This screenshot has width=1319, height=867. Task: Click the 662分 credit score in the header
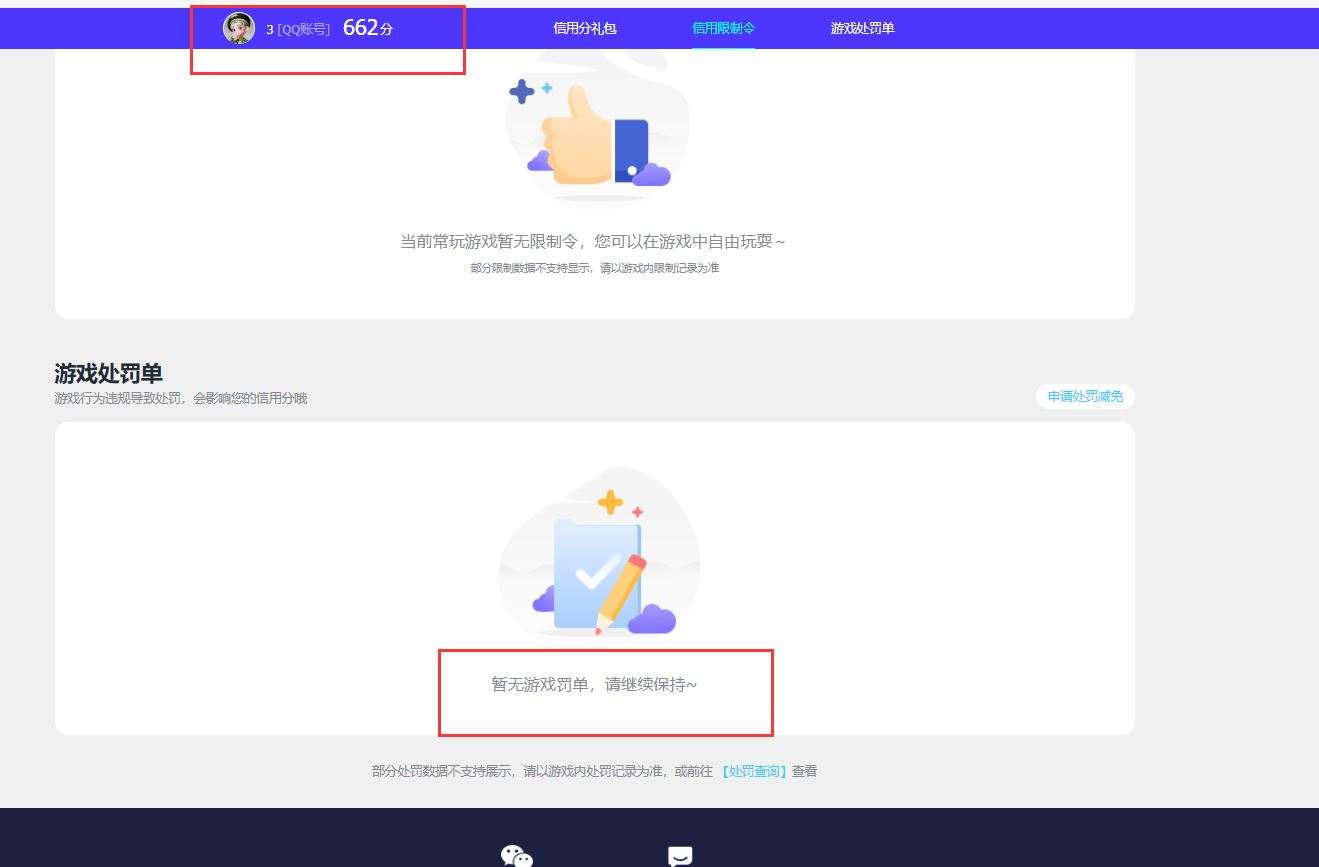point(368,29)
